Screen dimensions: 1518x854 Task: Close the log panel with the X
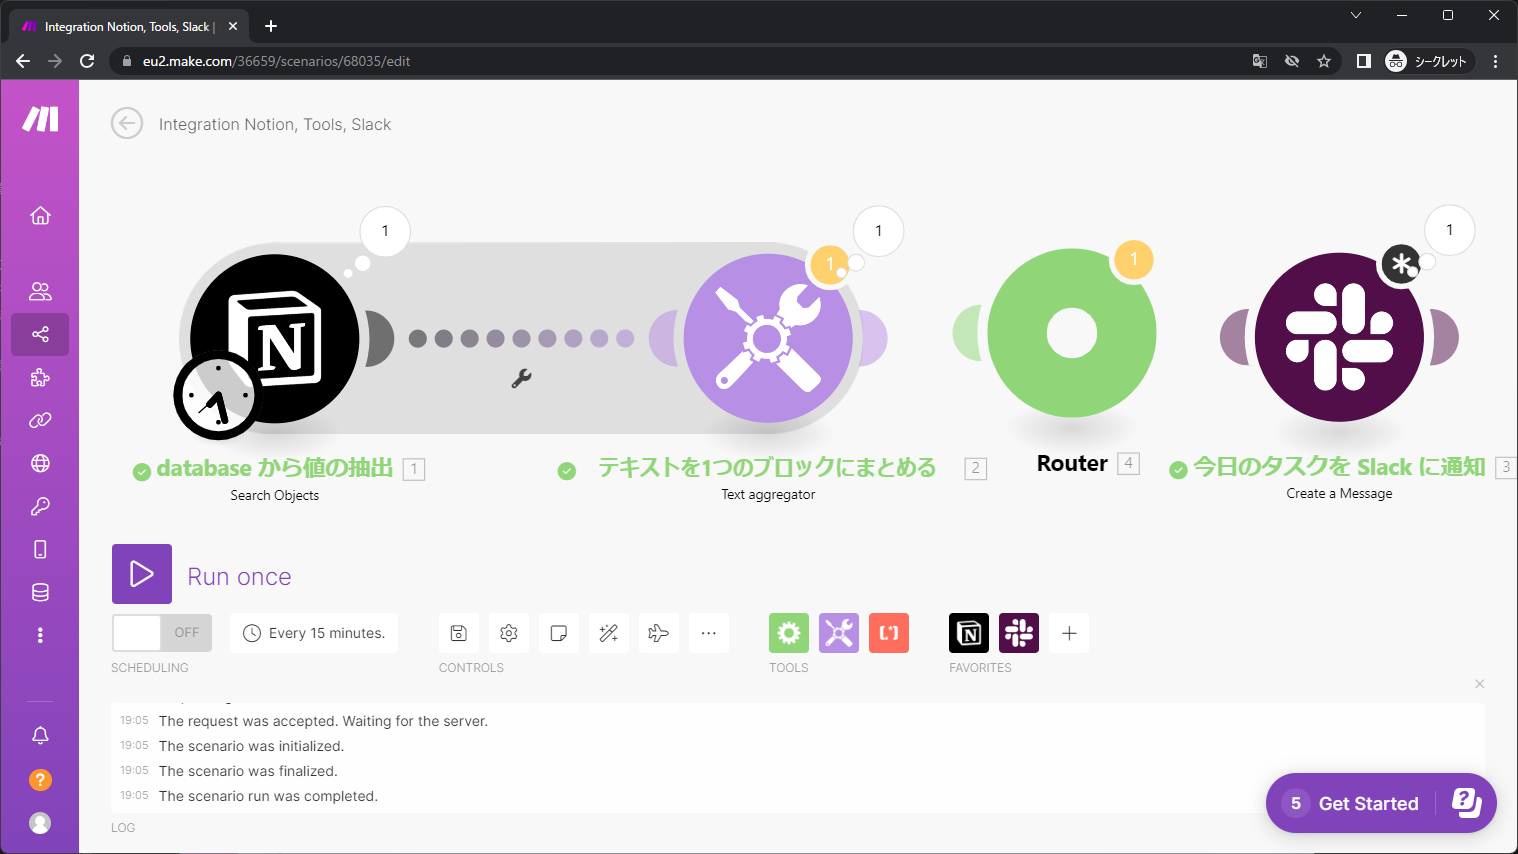pos(1480,684)
